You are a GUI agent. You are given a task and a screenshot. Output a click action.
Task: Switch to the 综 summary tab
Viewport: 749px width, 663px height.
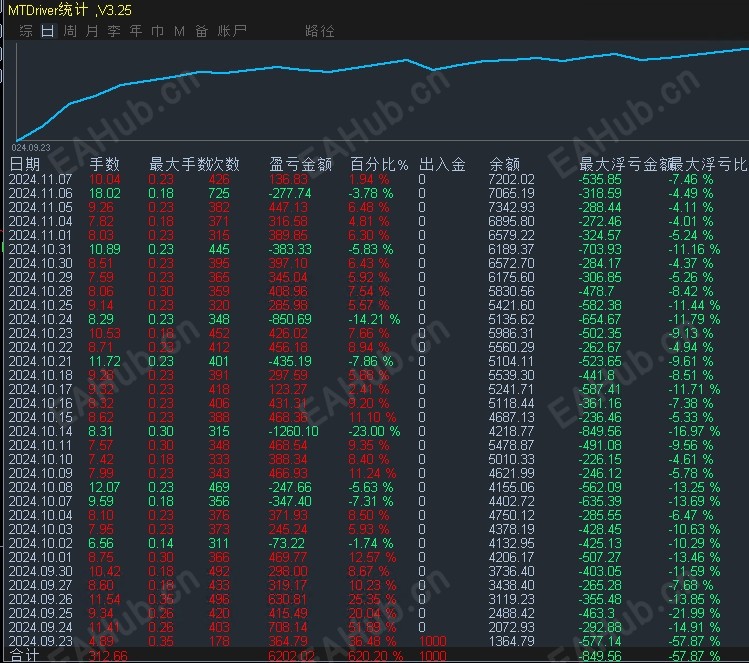pyautogui.click(x=26, y=31)
